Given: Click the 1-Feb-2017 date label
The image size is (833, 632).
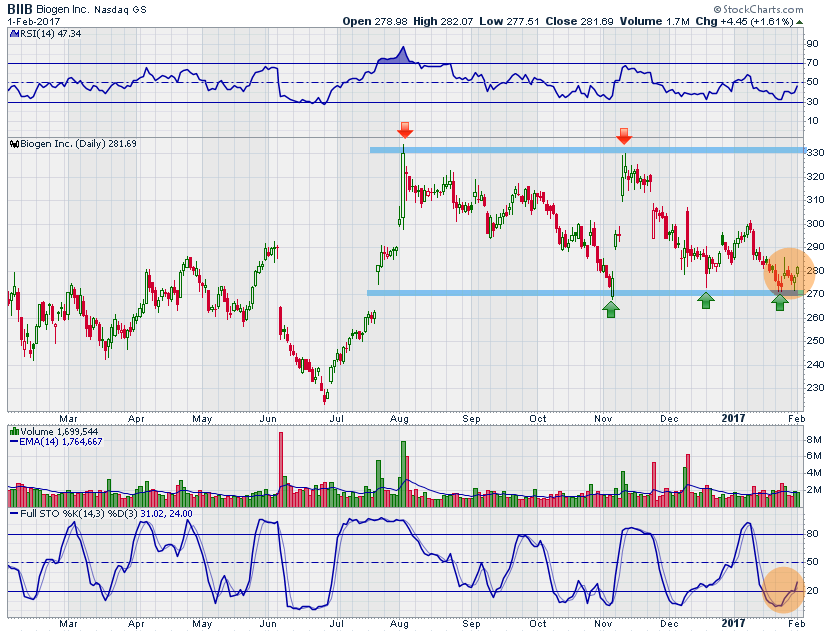Looking at the screenshot, I should tap(33, 21).
